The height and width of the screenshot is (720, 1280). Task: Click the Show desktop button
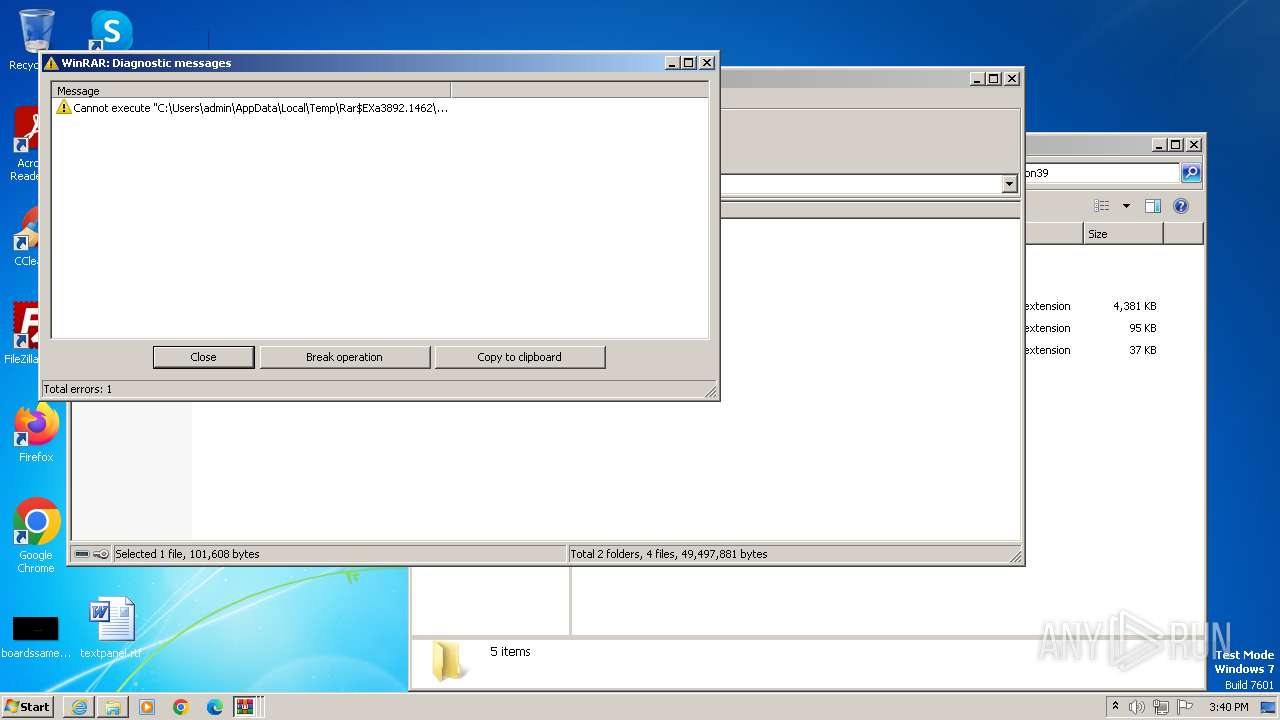point(1269,707)
